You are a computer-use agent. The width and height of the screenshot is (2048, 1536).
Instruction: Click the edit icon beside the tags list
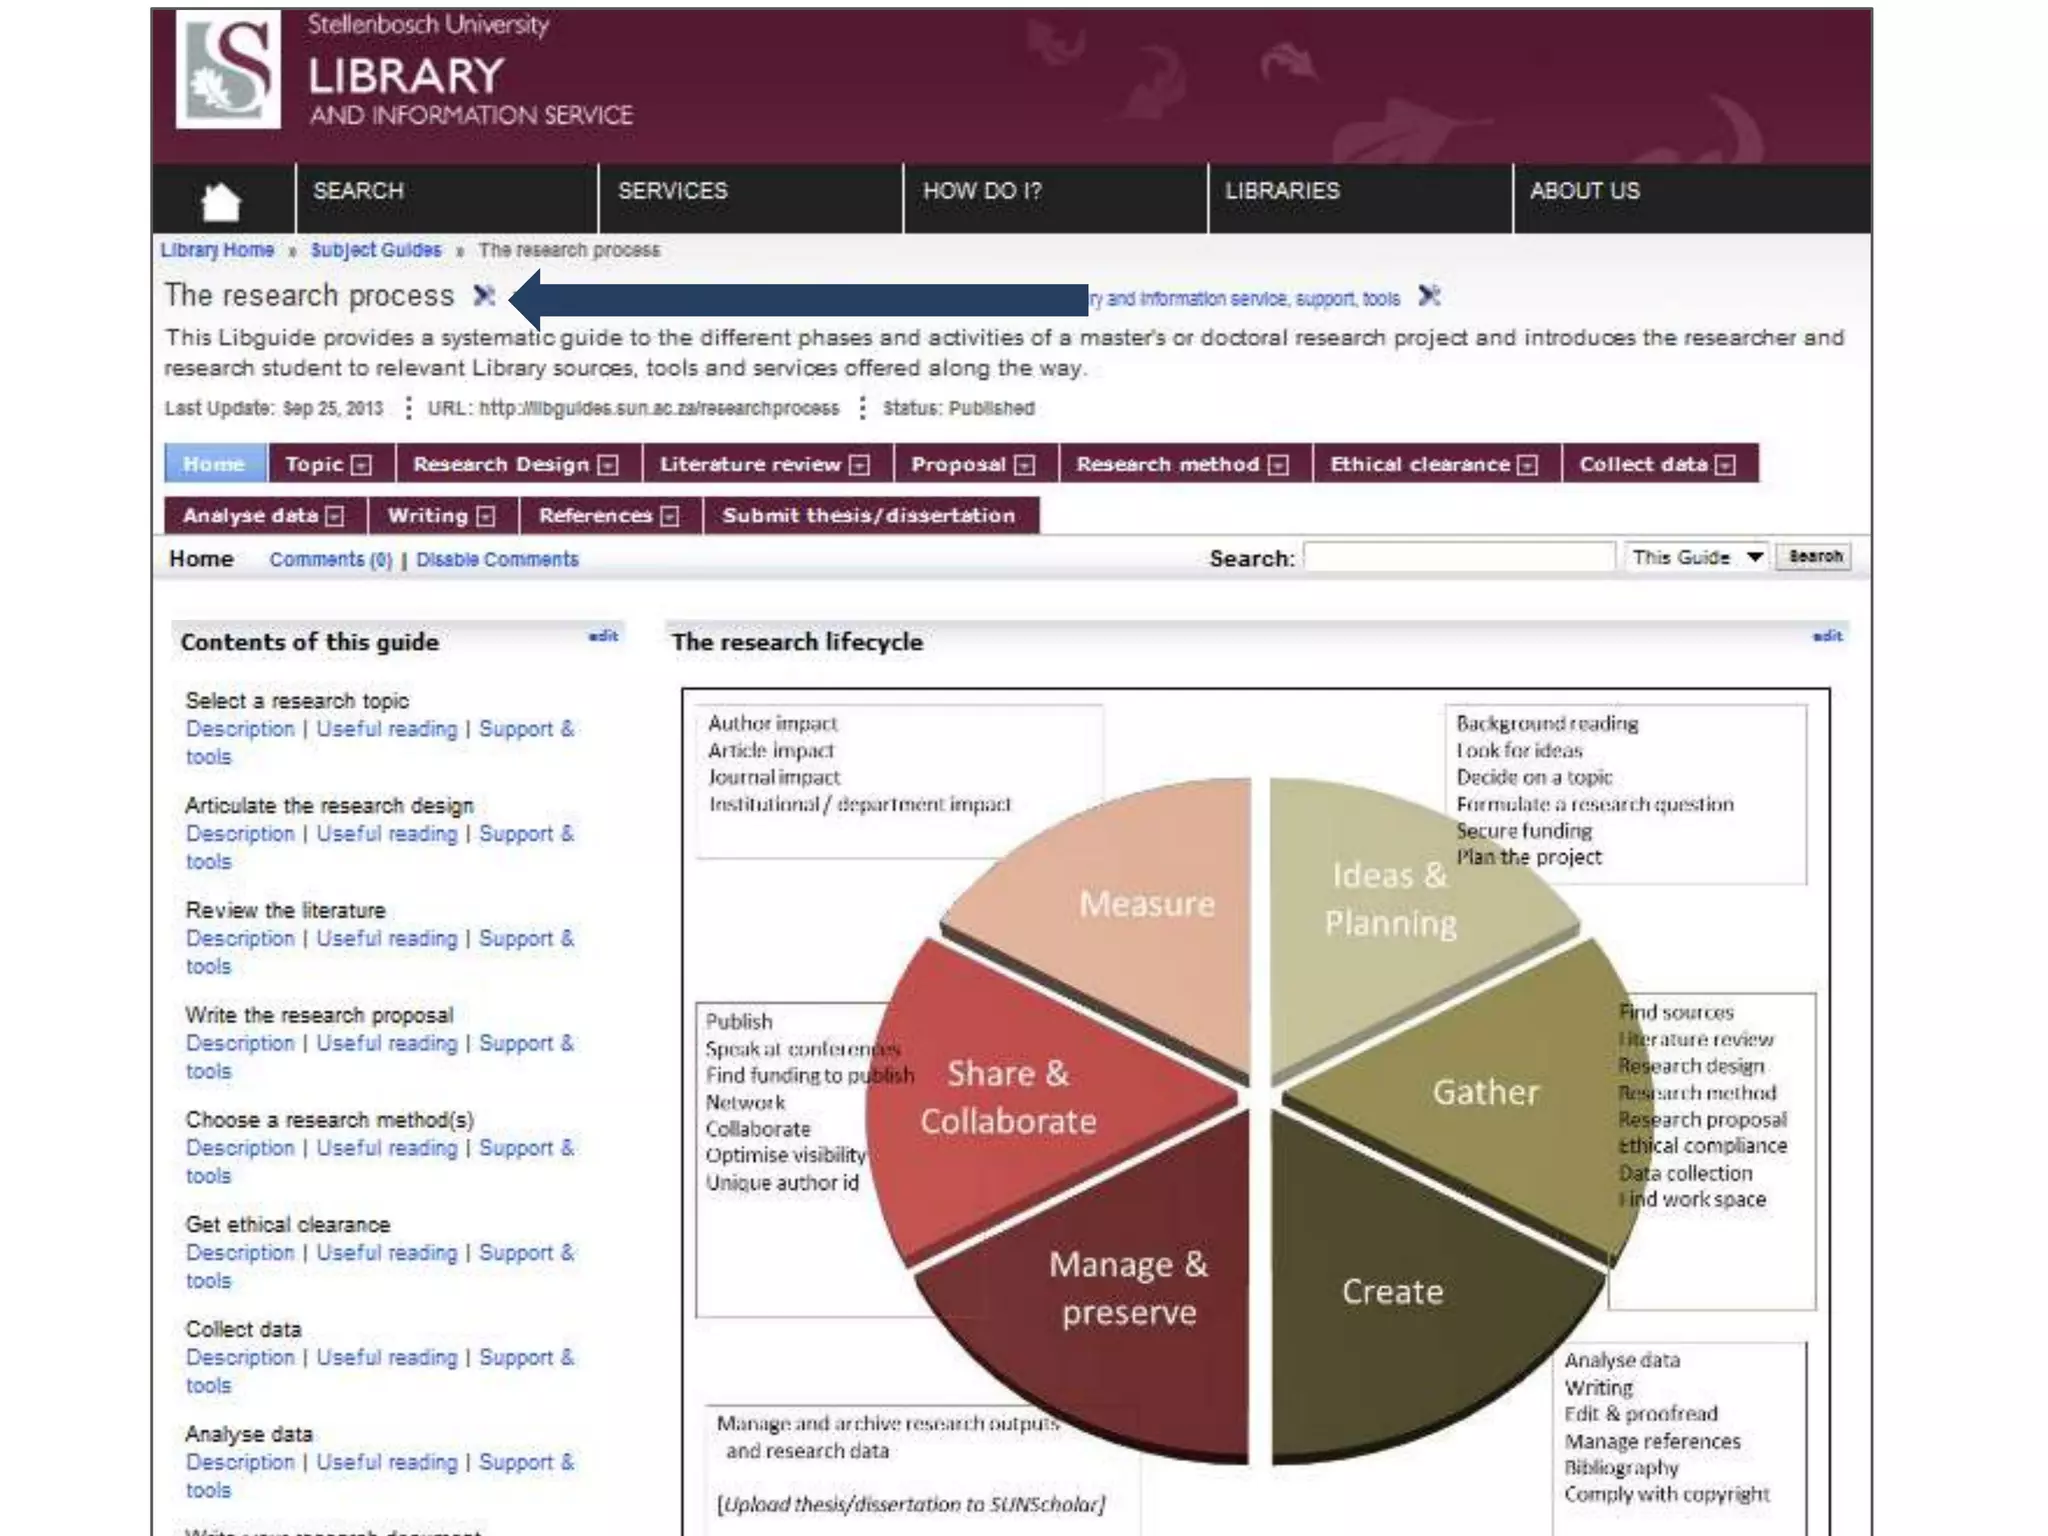click(x=1429, y=296)
